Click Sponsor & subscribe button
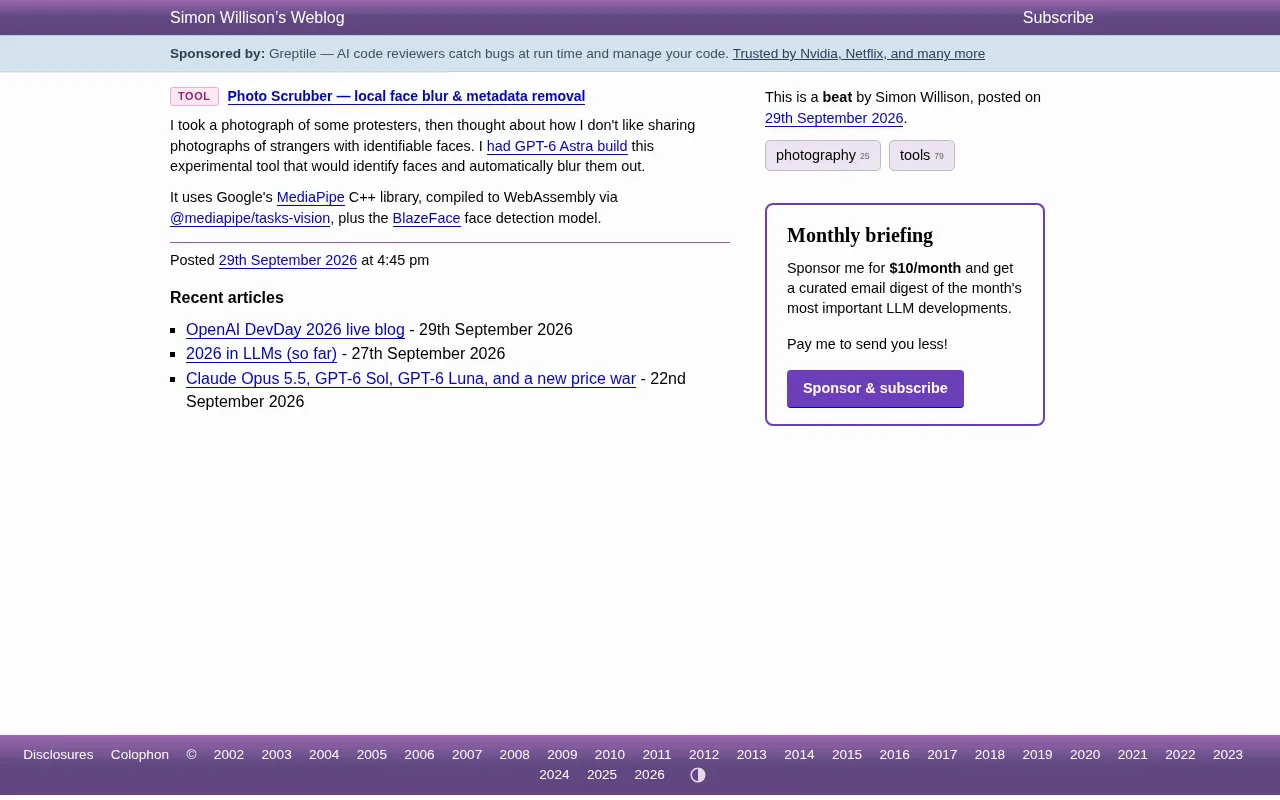The height and width of the screenshot is (800, 1280). click(x=875, y=388)
